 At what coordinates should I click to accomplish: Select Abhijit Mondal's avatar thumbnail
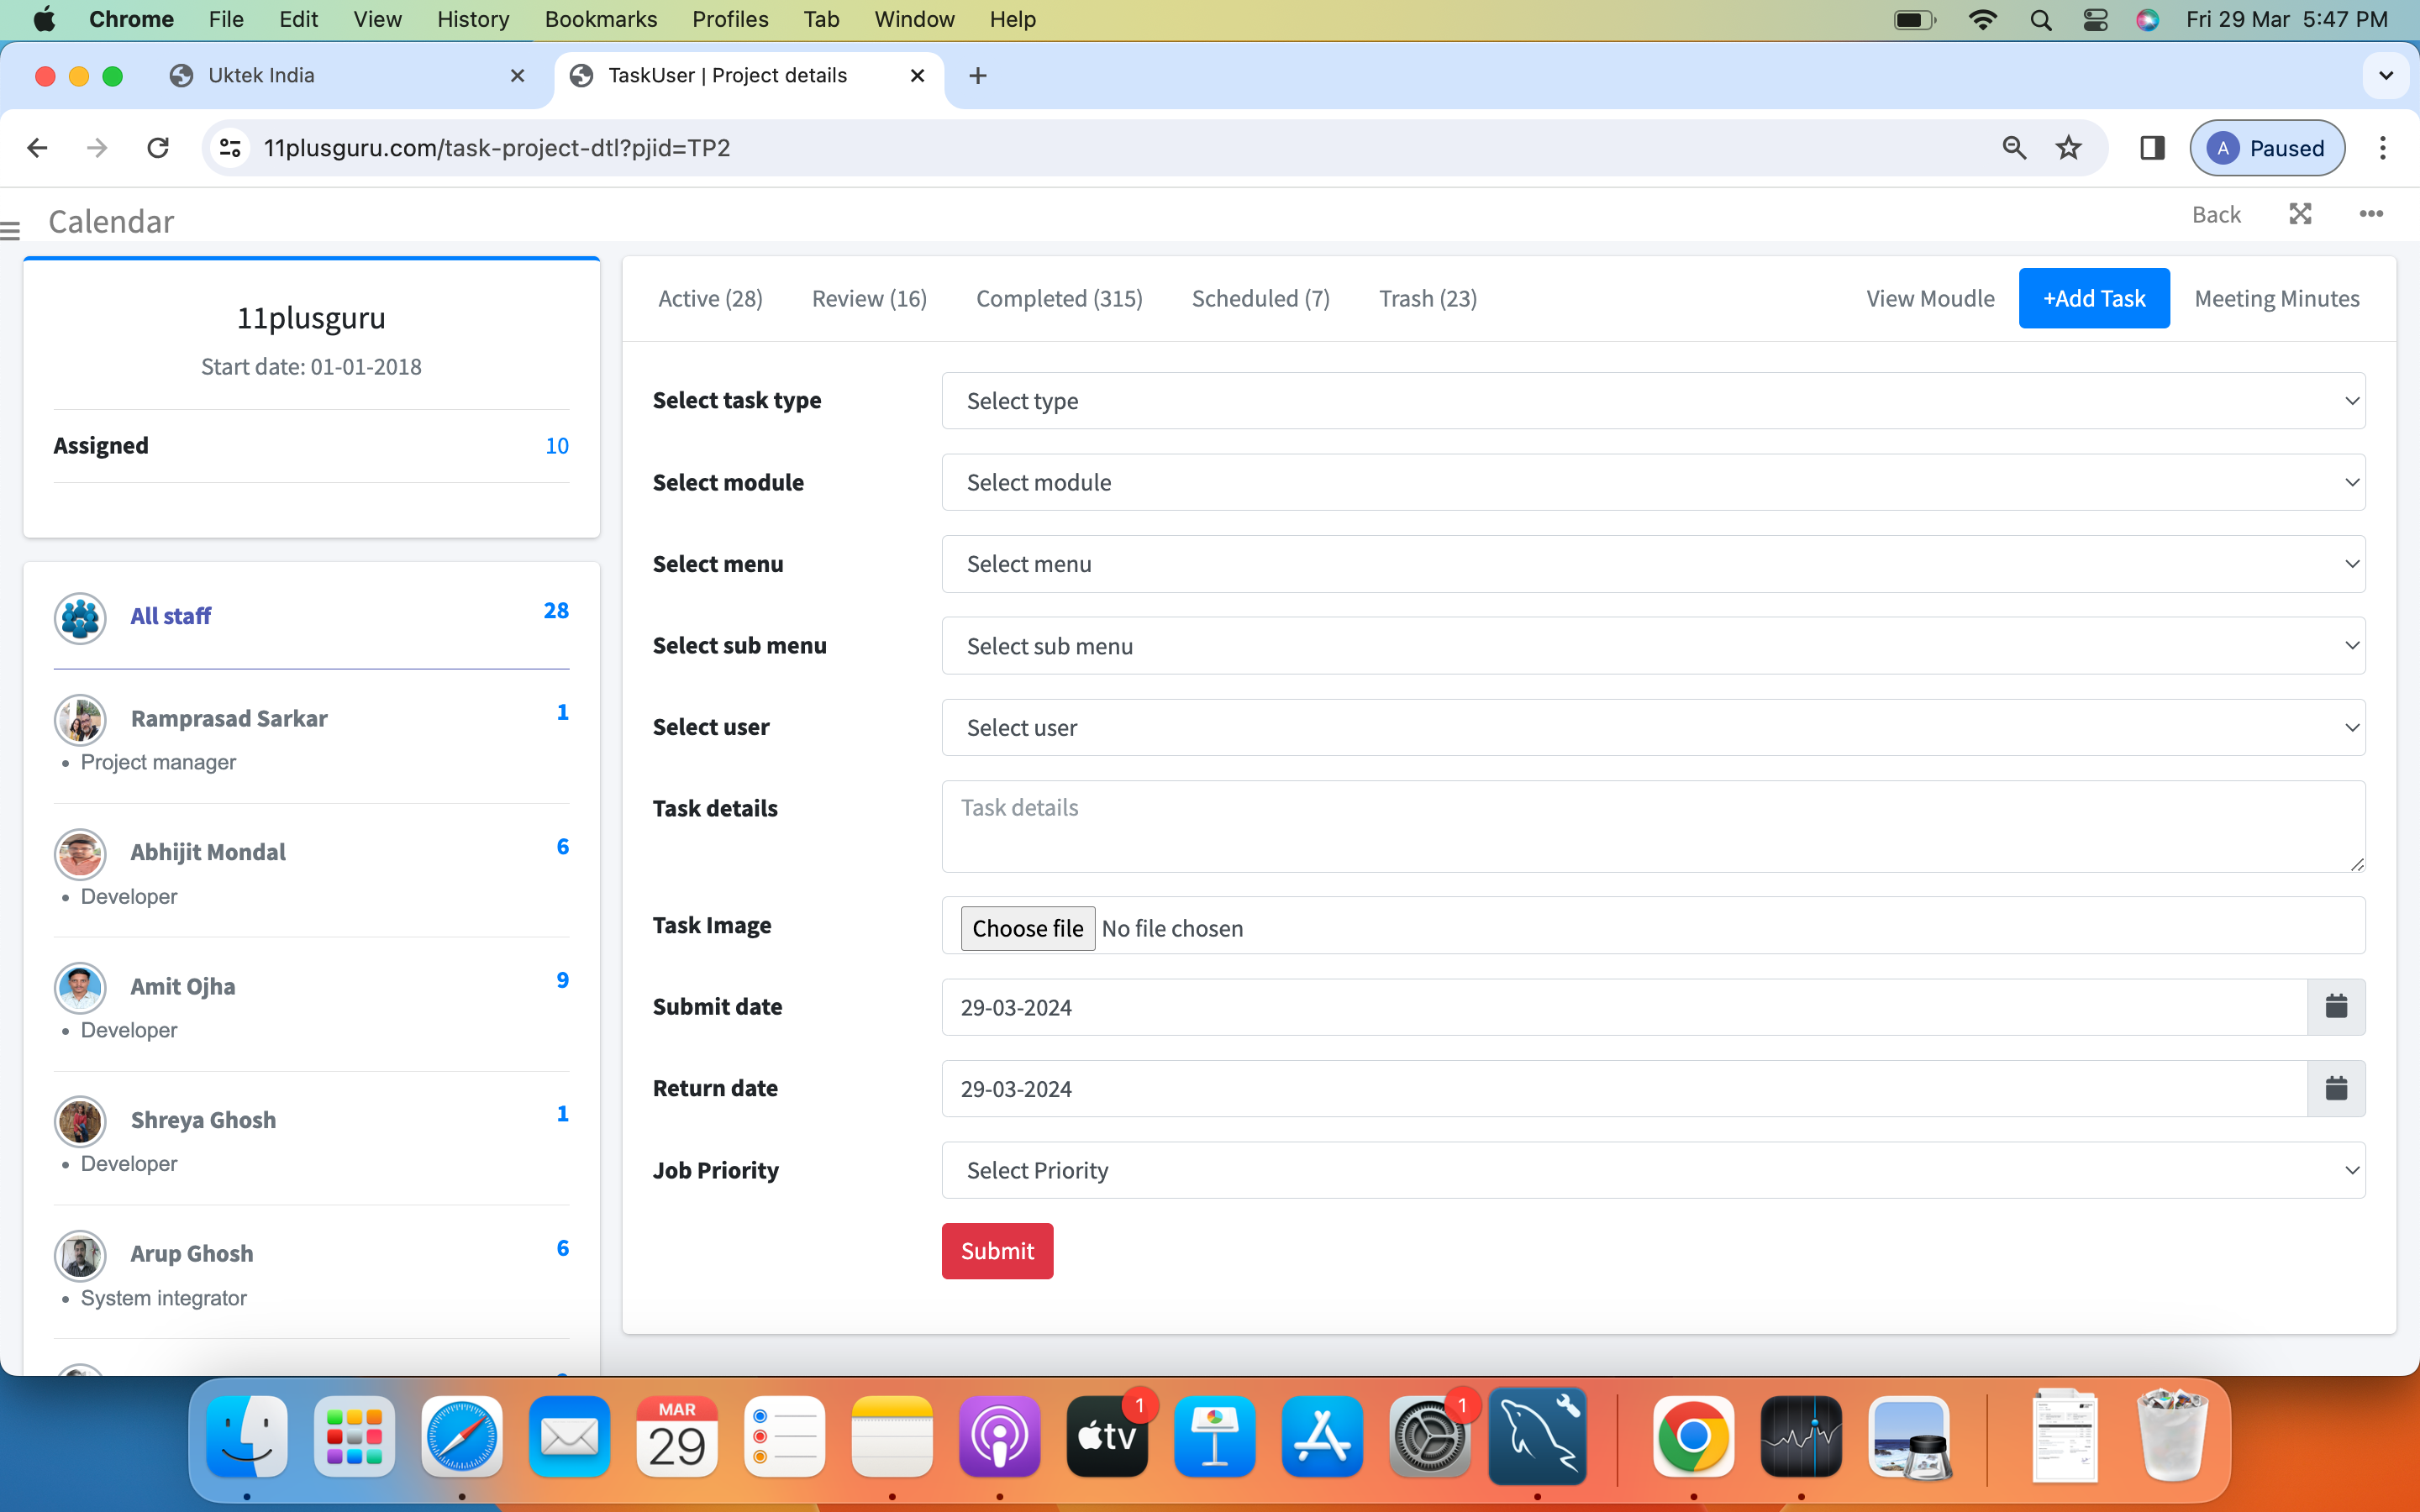[80, 853]
